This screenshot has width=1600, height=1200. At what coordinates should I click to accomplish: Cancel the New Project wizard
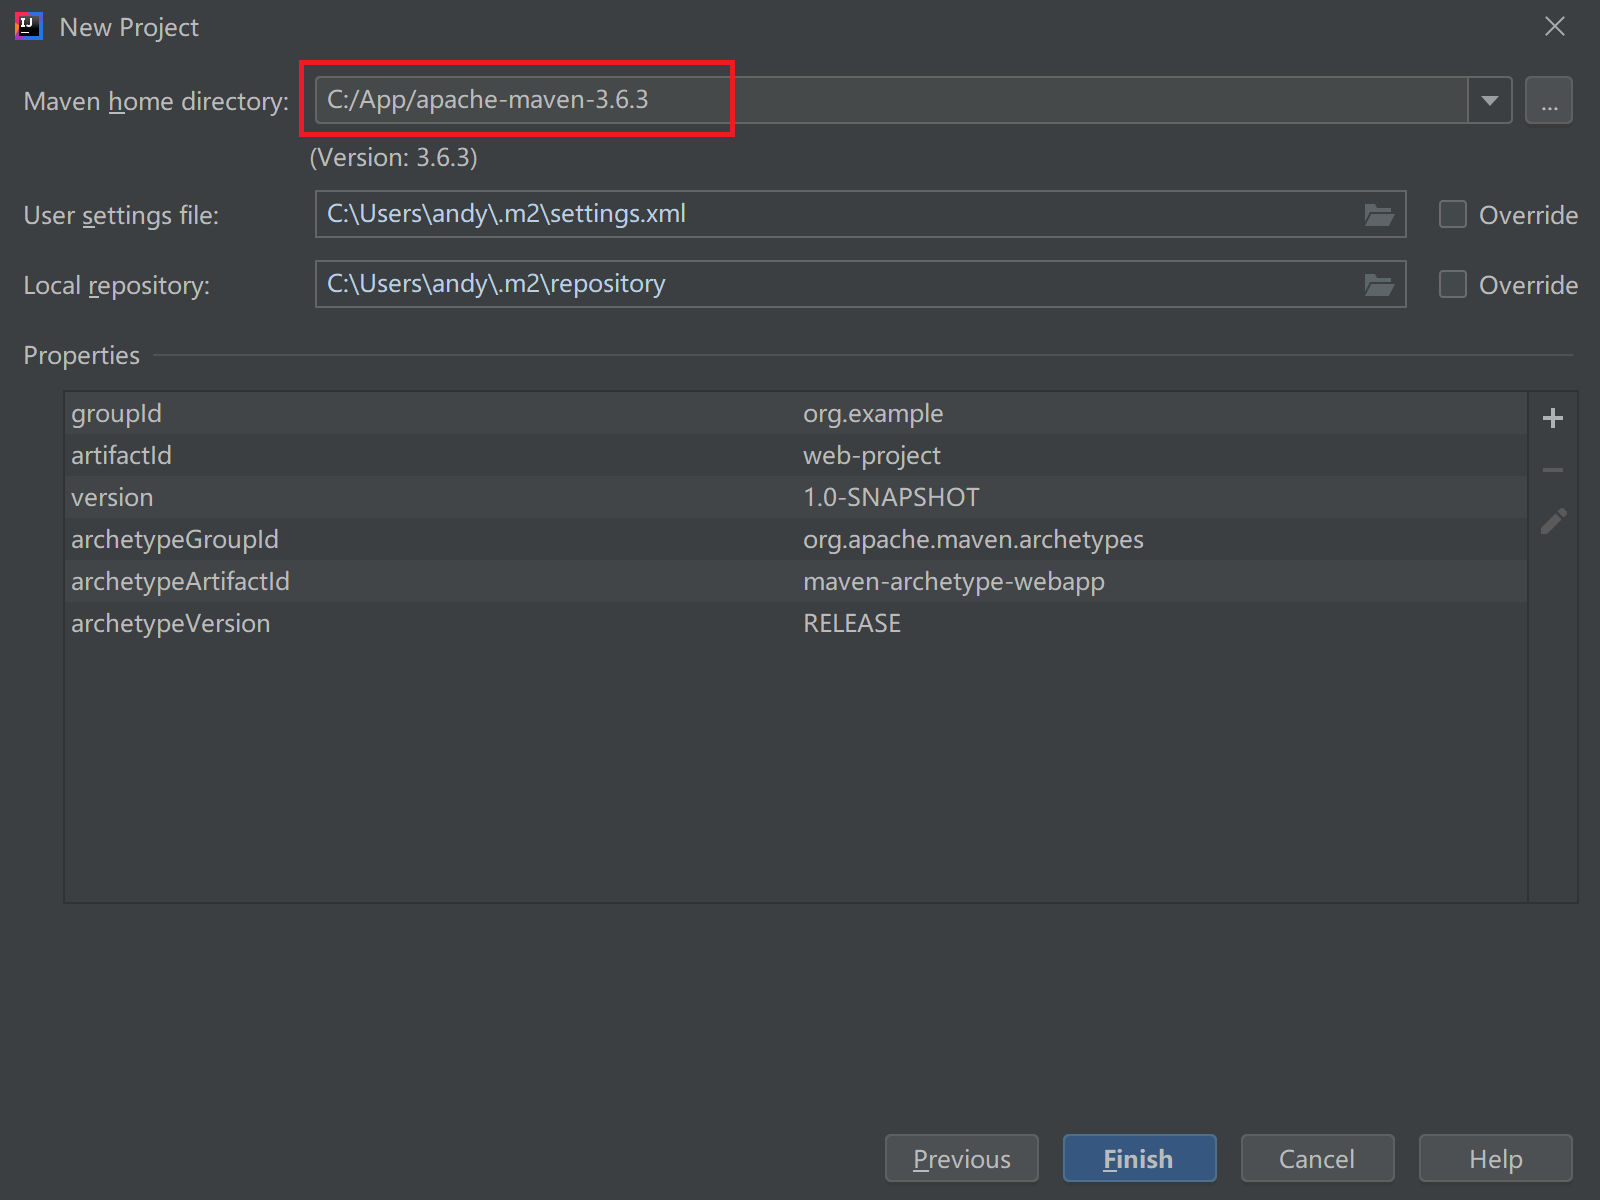[1317, 1158]
